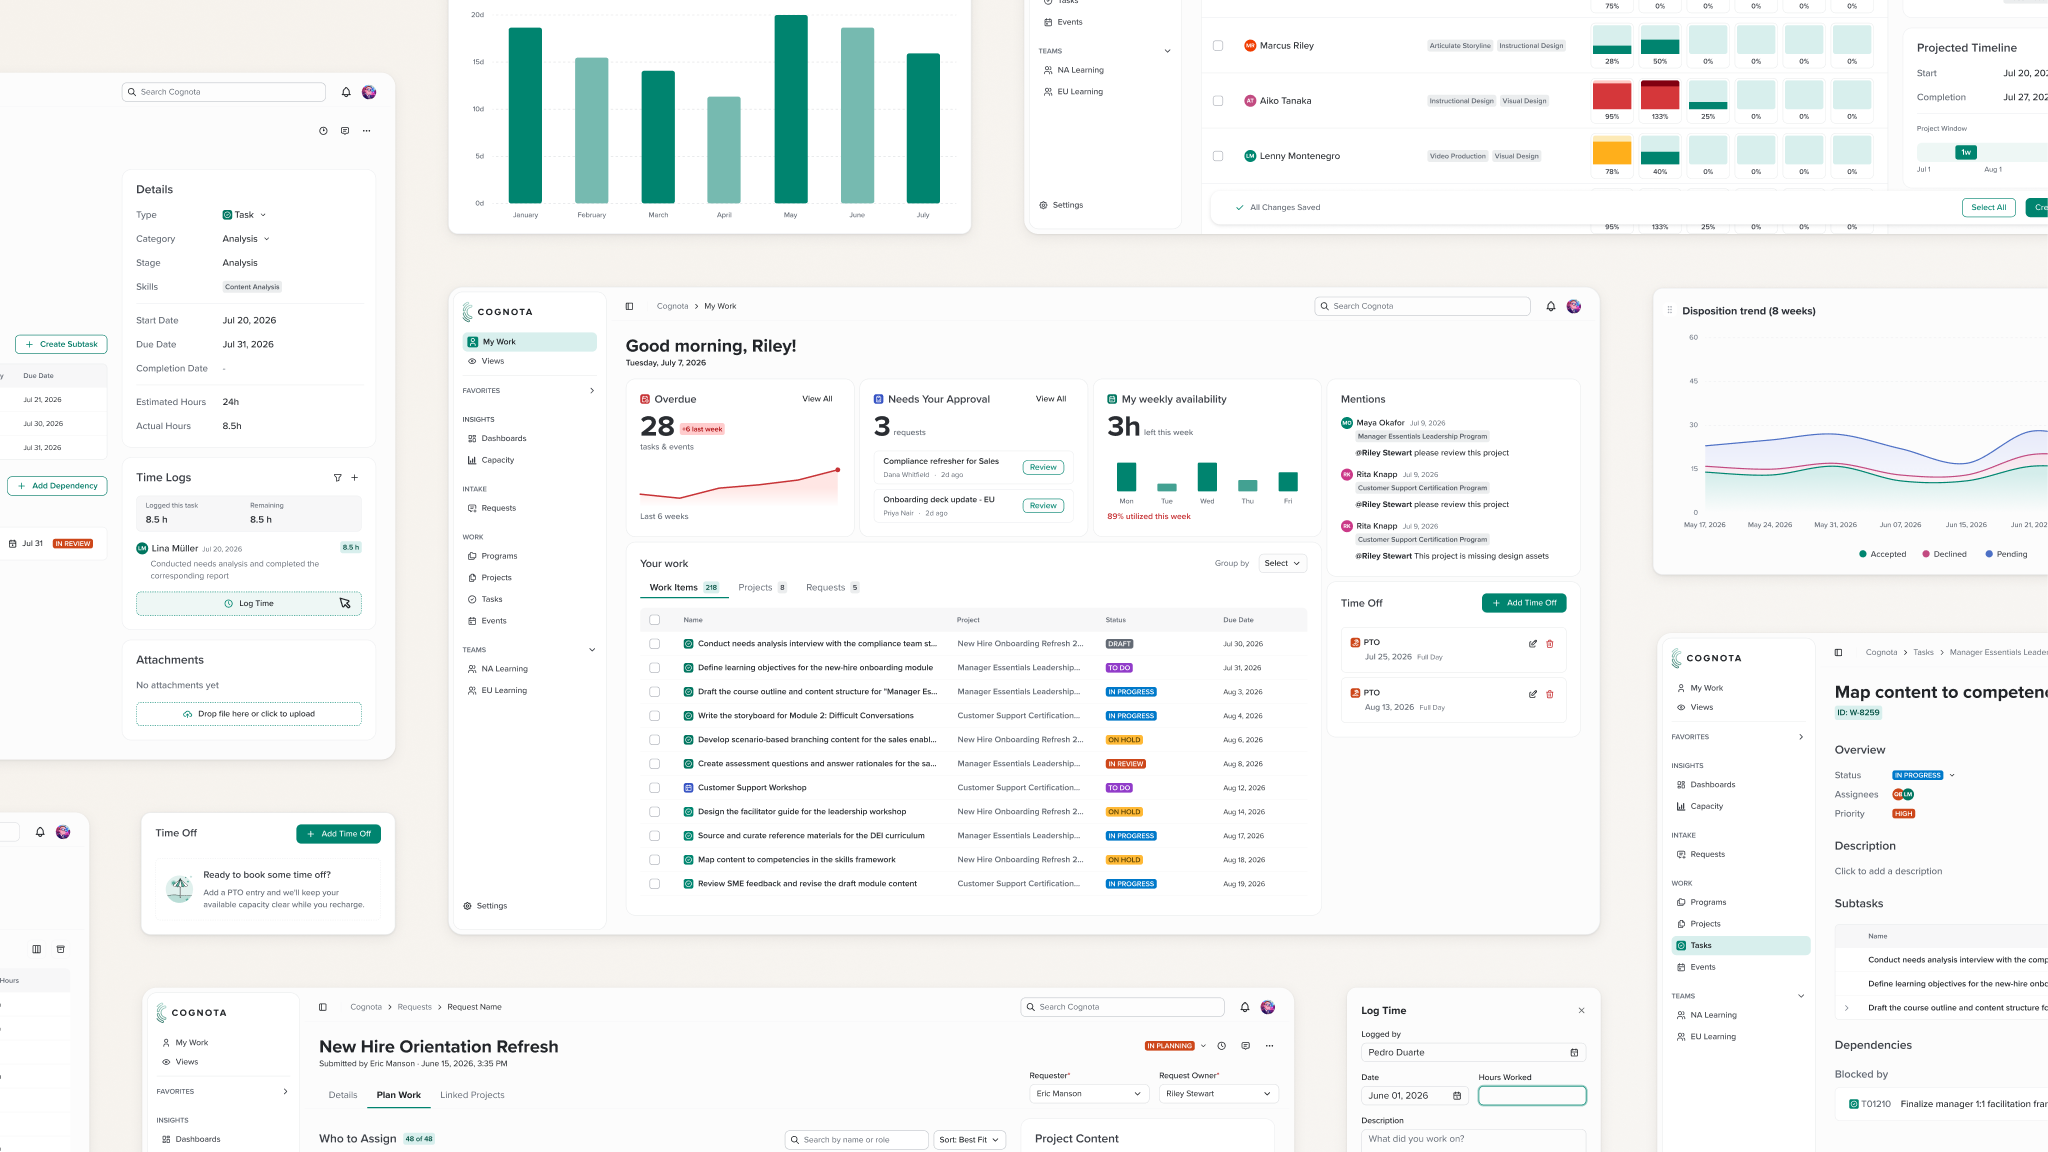Collapse Teams section in My Work sidebar

click(x=592, y=650)
